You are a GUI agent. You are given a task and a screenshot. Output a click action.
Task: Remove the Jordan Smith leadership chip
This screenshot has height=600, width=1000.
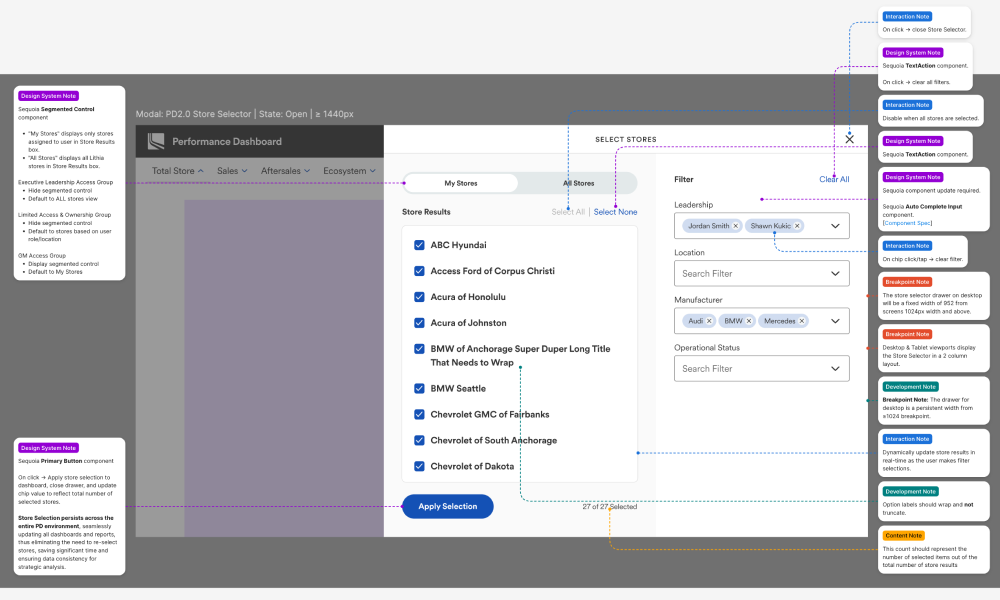pos(736,226)
